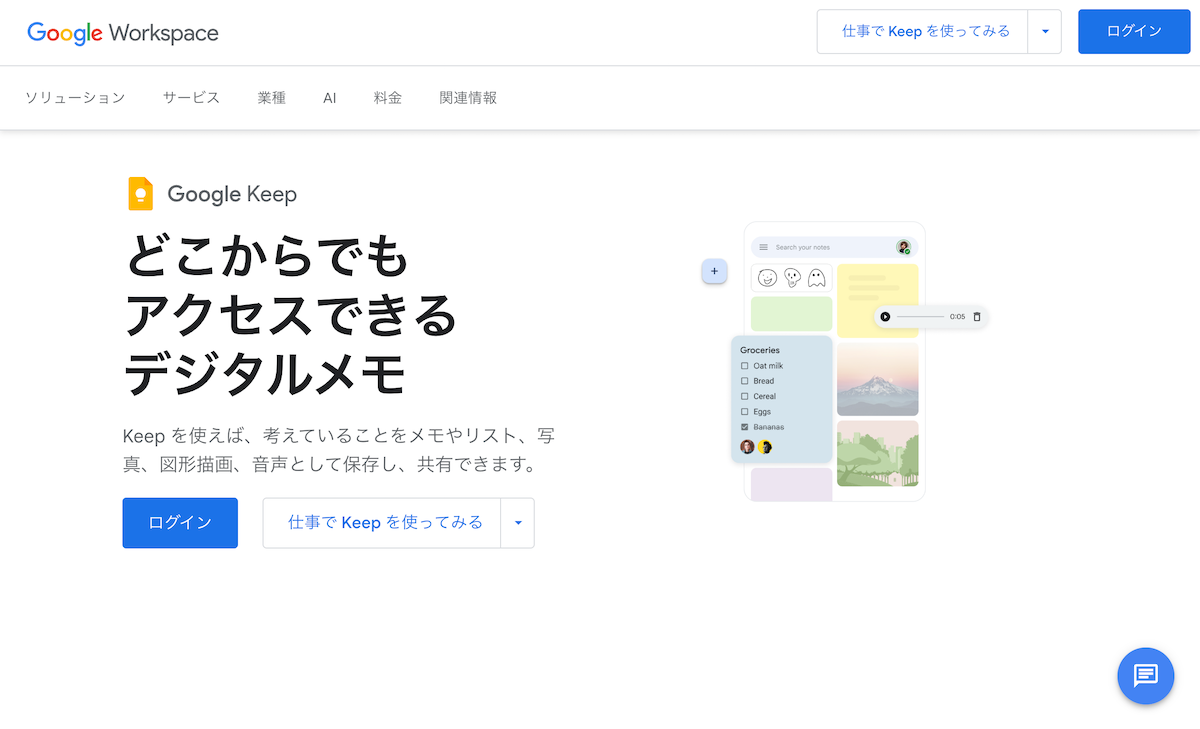Click the Google Keep product name text

coord(232,194)
